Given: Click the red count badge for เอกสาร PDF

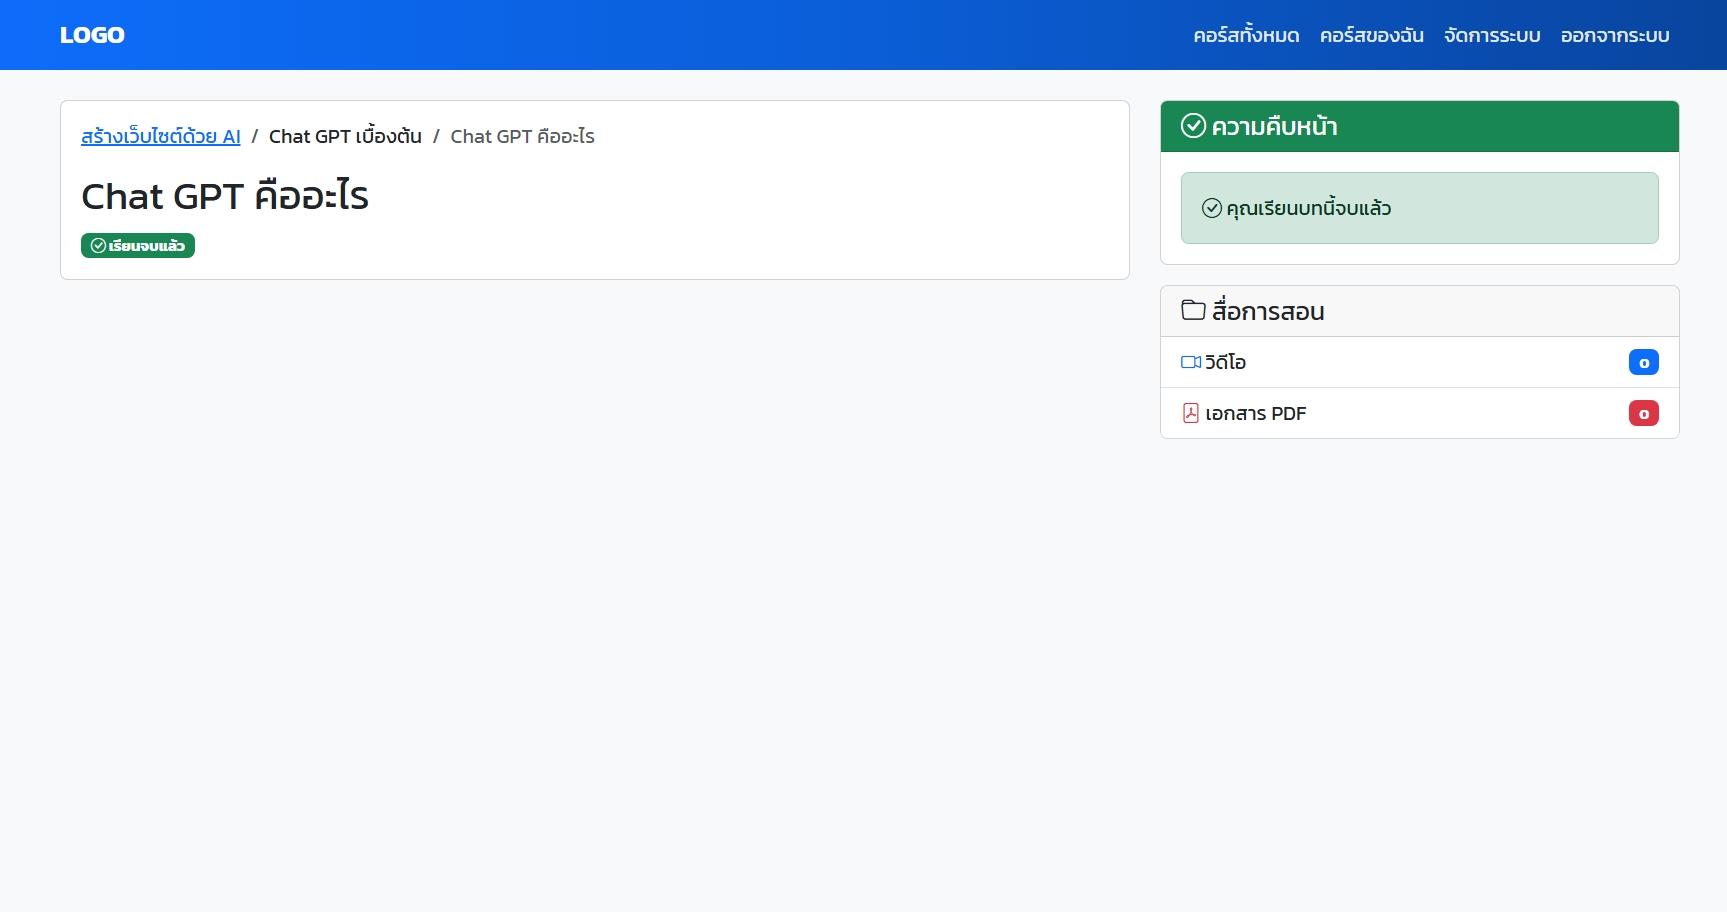Looking at the screenshot, I should (x=1644, y=413).
